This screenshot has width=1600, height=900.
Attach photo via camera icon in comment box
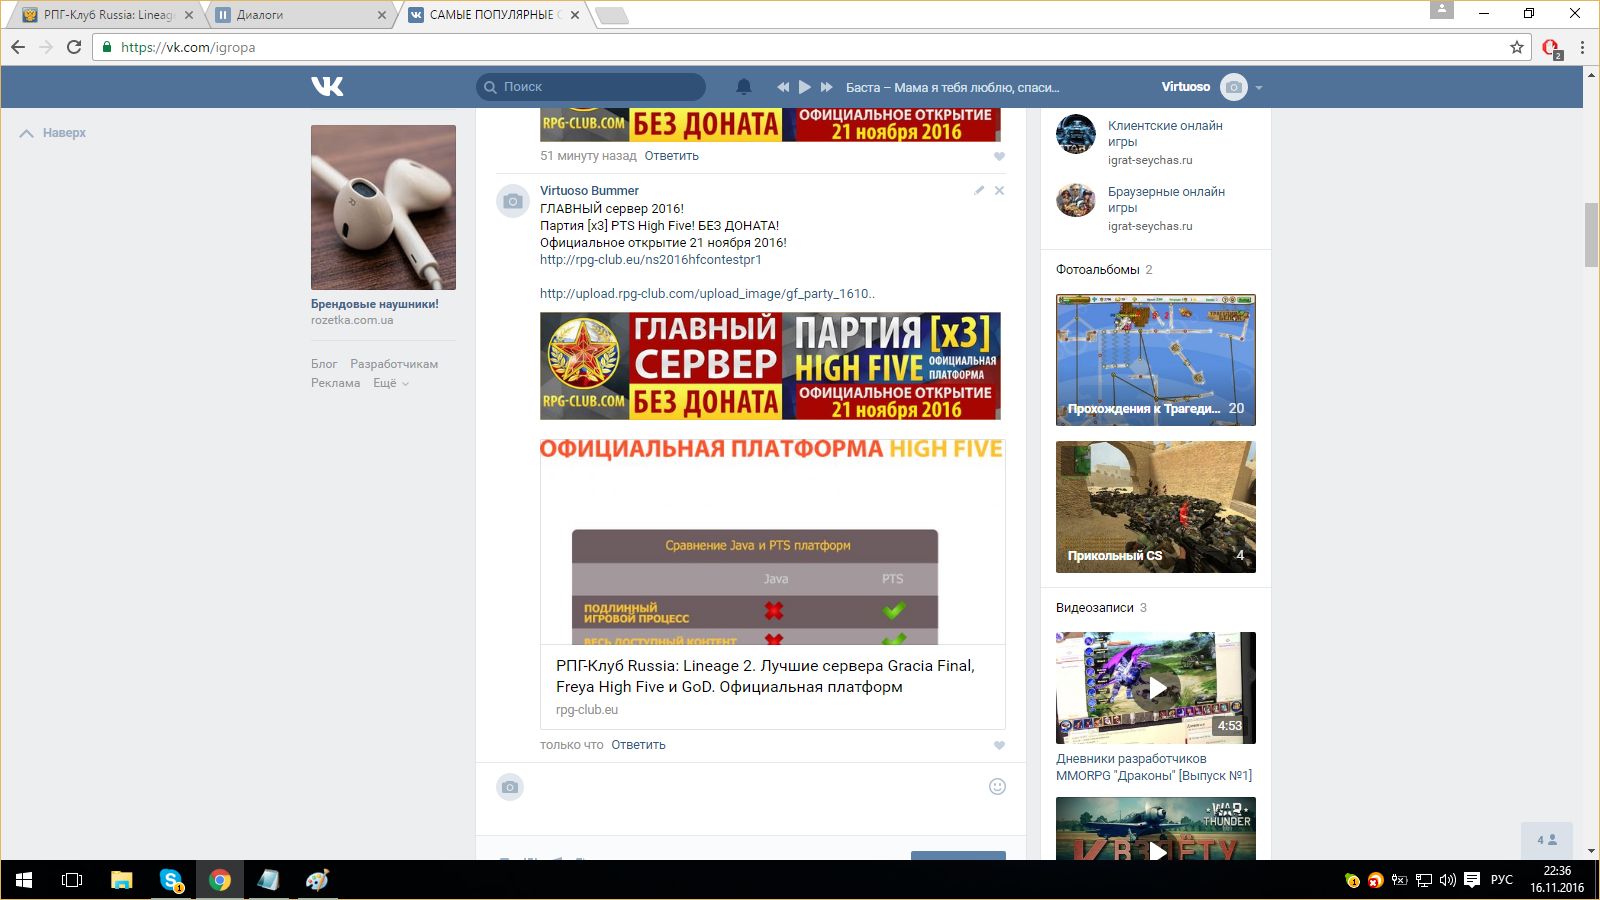(x=510, y=787)
